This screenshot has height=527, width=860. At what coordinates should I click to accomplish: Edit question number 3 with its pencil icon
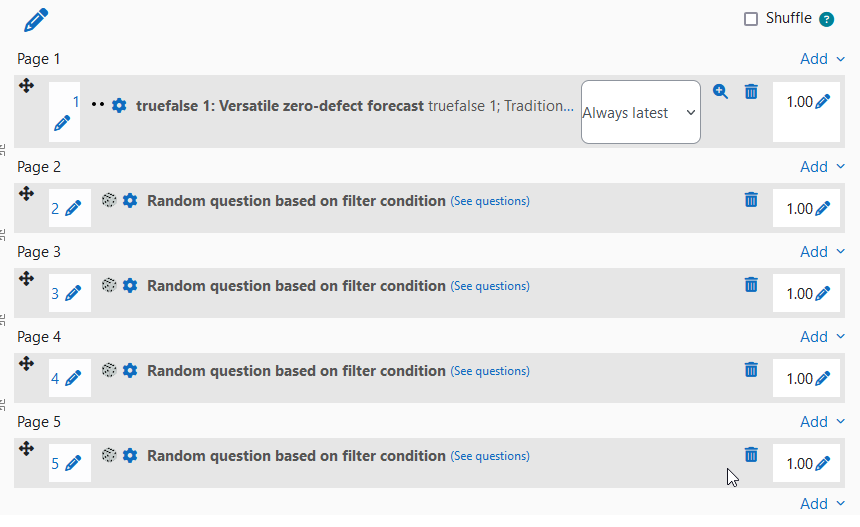[x=73, y=293]
